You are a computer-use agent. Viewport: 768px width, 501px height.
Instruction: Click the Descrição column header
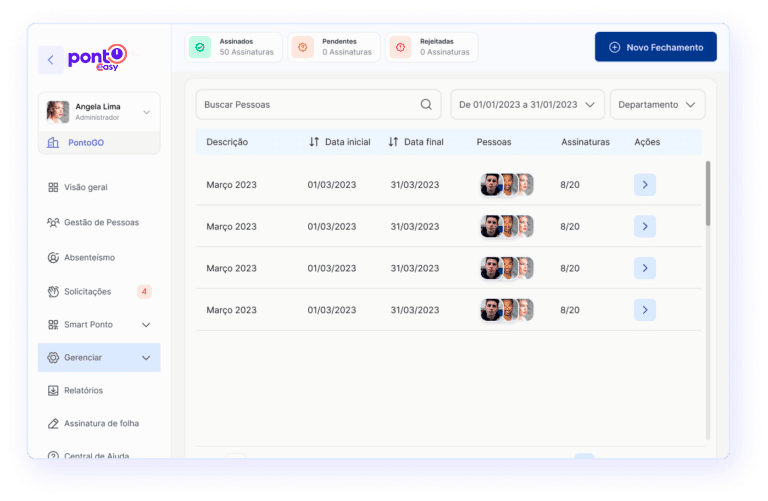pos(227,142)
